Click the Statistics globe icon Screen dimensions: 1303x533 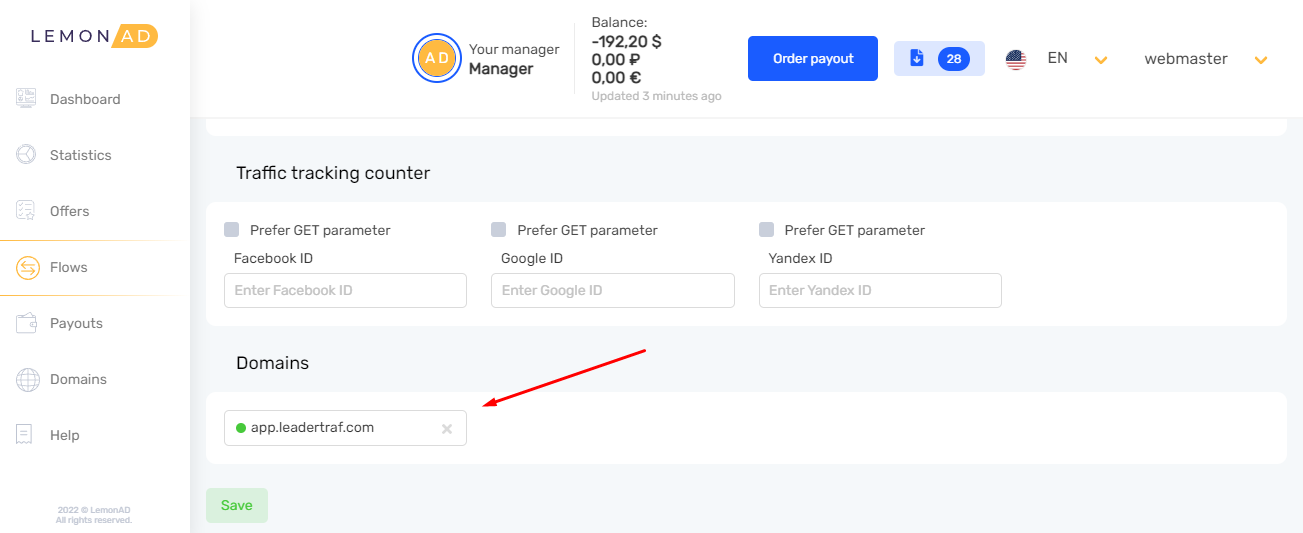tap(27, 155)
